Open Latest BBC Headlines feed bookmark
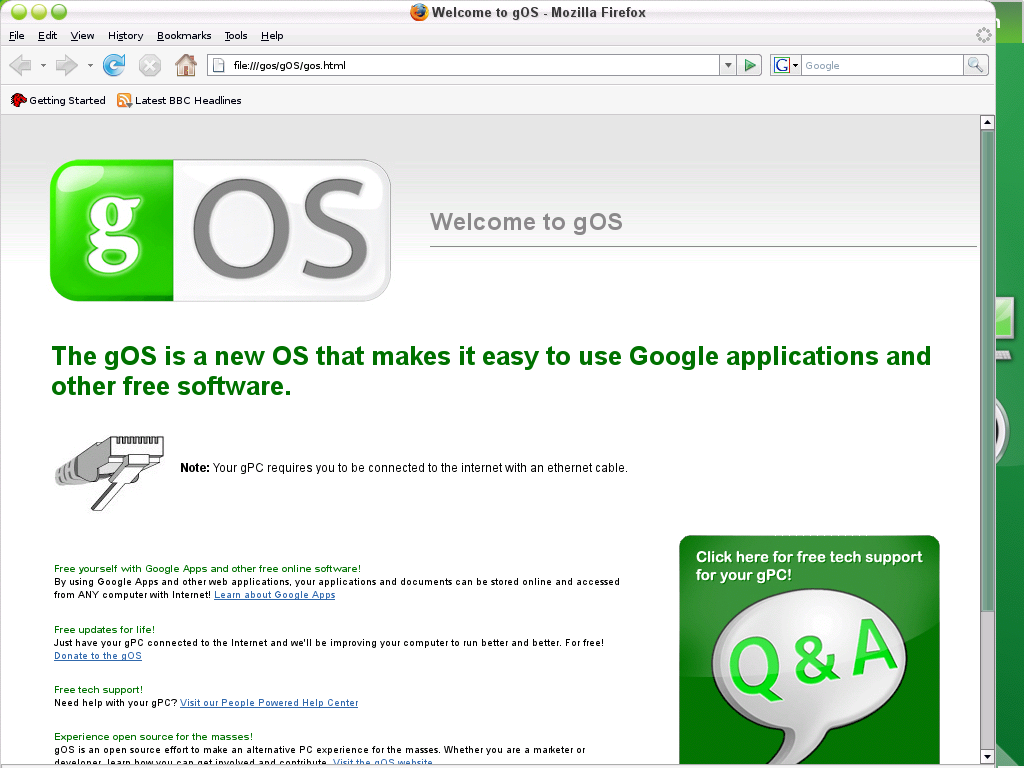Screen dimensions: 1024x768 [x=179, y=100]
